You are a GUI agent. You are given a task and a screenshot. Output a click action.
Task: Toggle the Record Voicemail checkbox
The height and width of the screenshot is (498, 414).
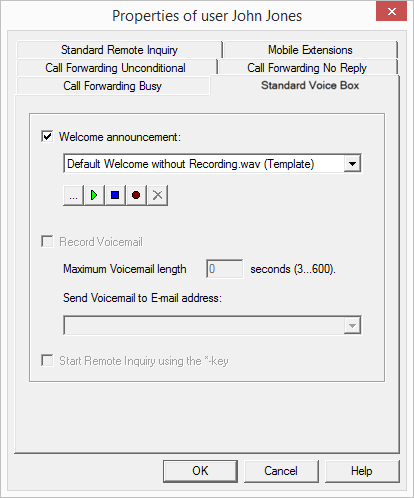tap(47, 241)
